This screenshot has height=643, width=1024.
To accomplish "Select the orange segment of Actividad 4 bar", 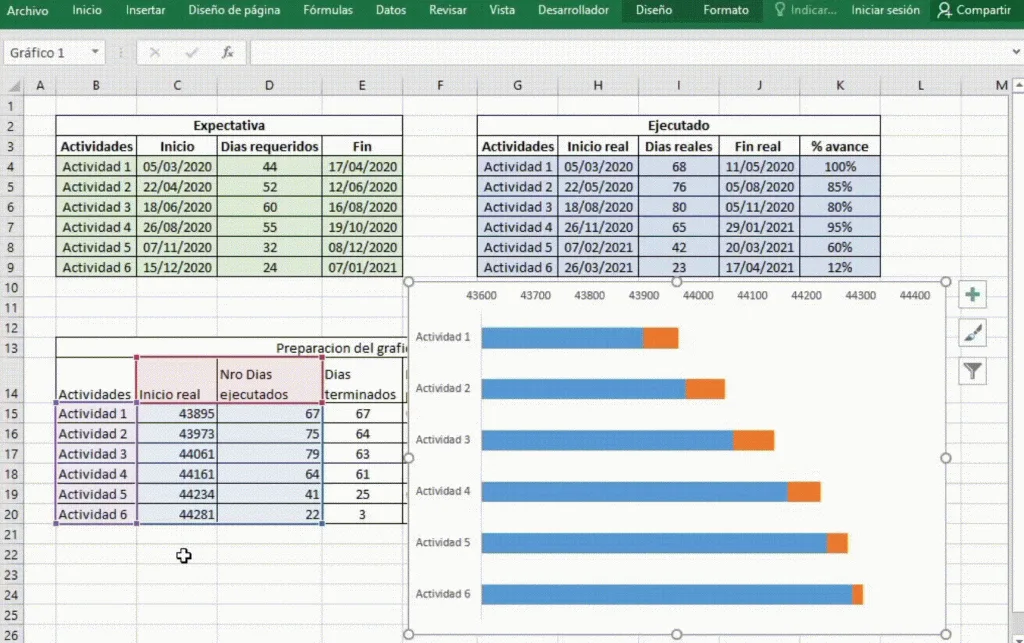I will 804,492.
